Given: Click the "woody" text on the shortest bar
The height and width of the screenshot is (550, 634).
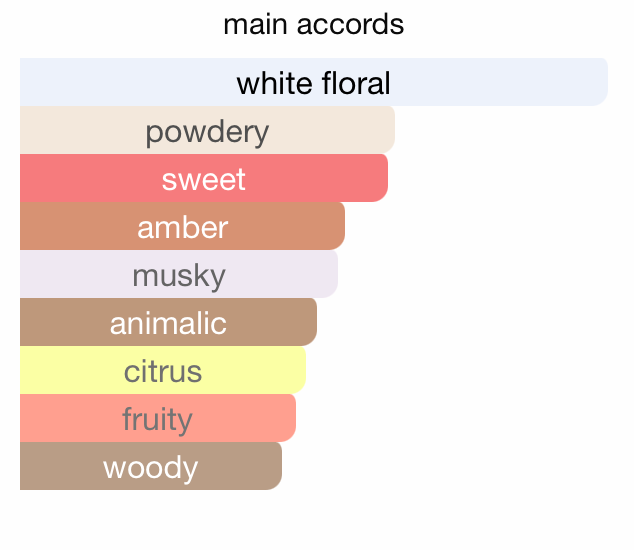Looking at the screenshot, I should [151, 467].
